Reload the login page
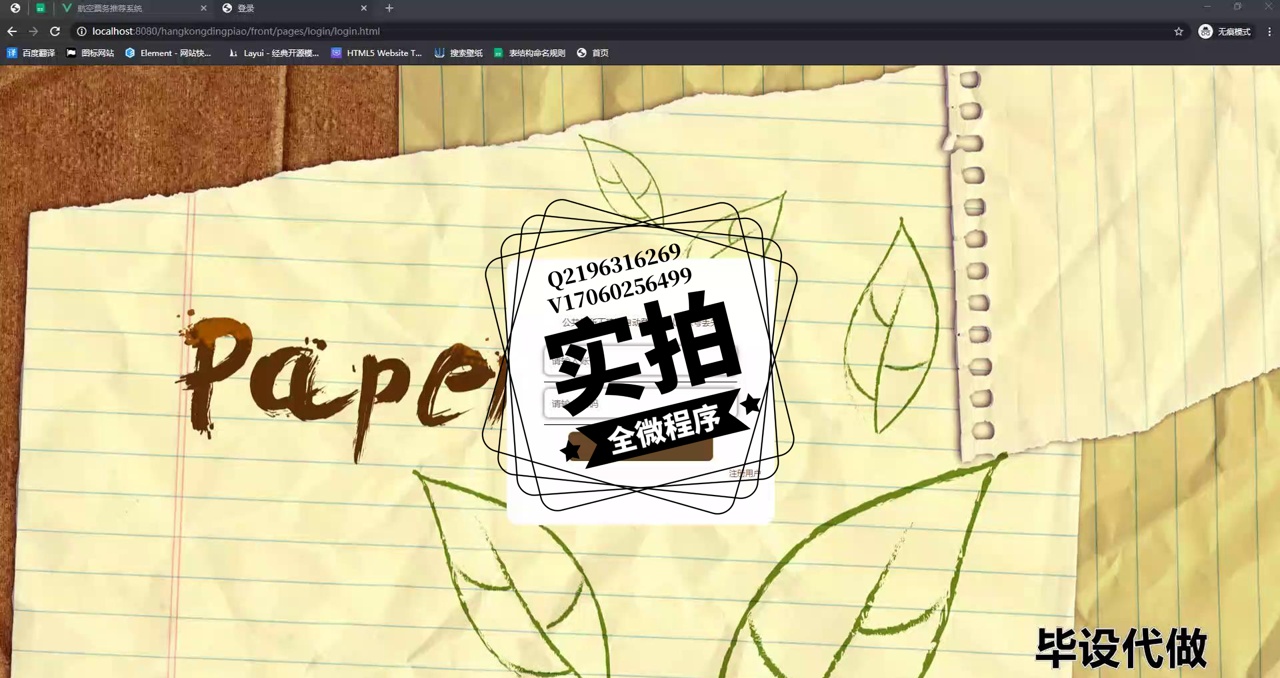Image resolution: width=1280 pixels, height=678 pixels. click(x=55, y=31)
